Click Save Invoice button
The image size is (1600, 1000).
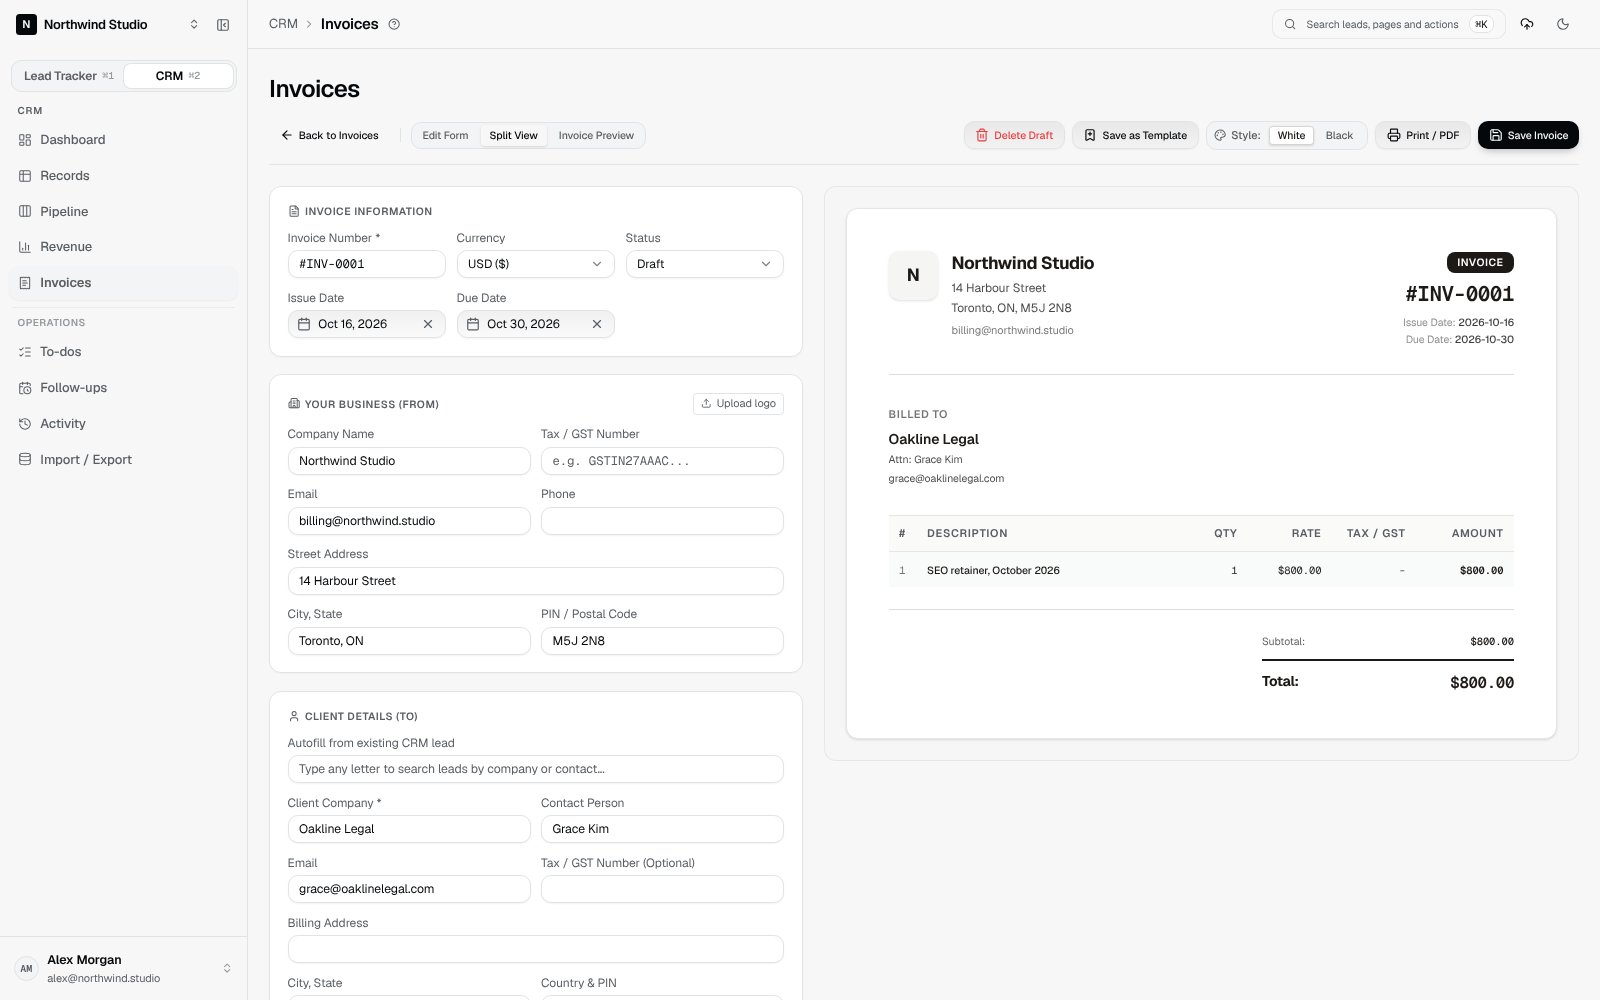[x=1528, y=136]
